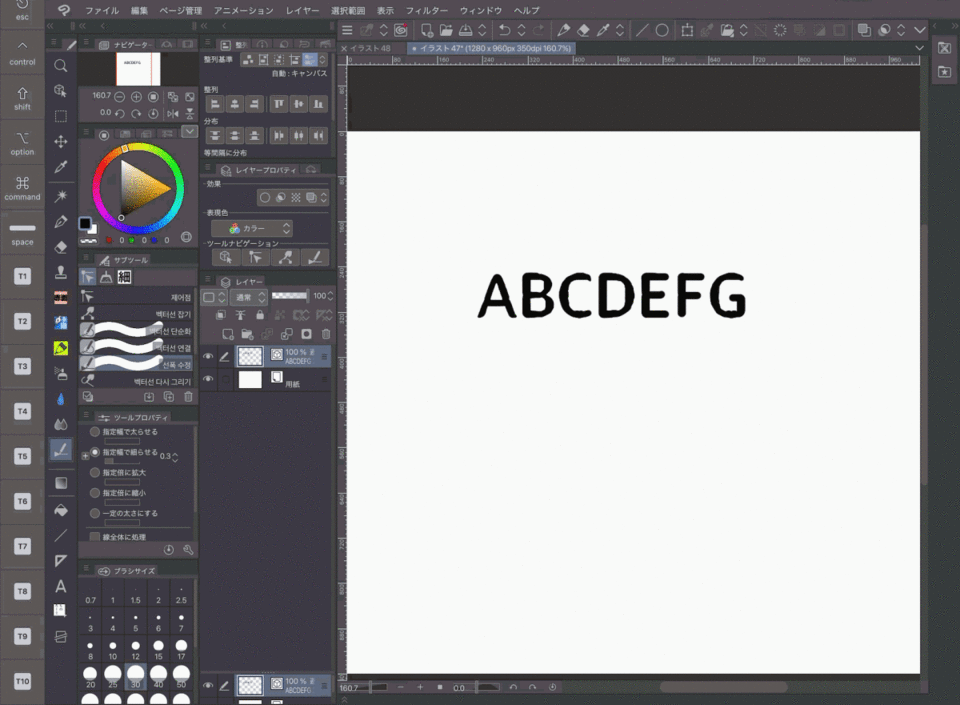
Task: Select the Text tool (A icon)
Action: 61,586
